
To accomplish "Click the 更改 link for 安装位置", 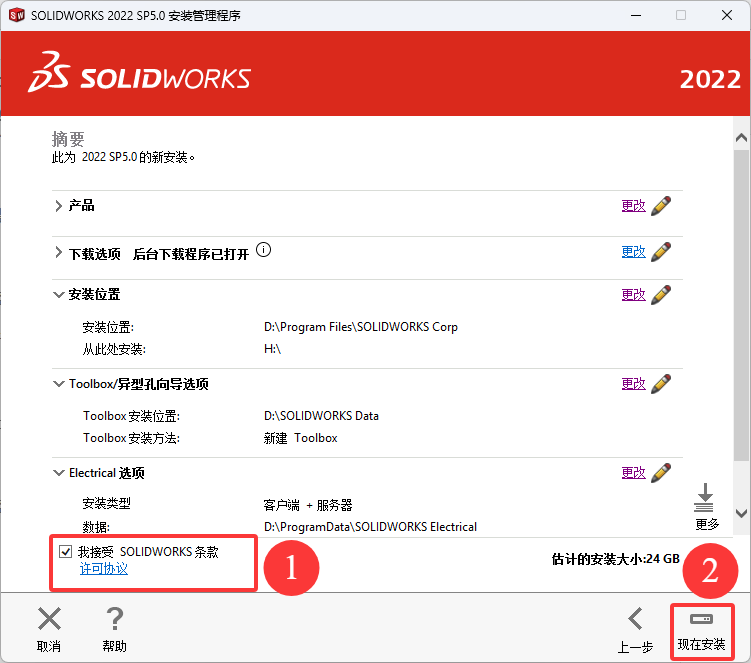I will point(633,295).
